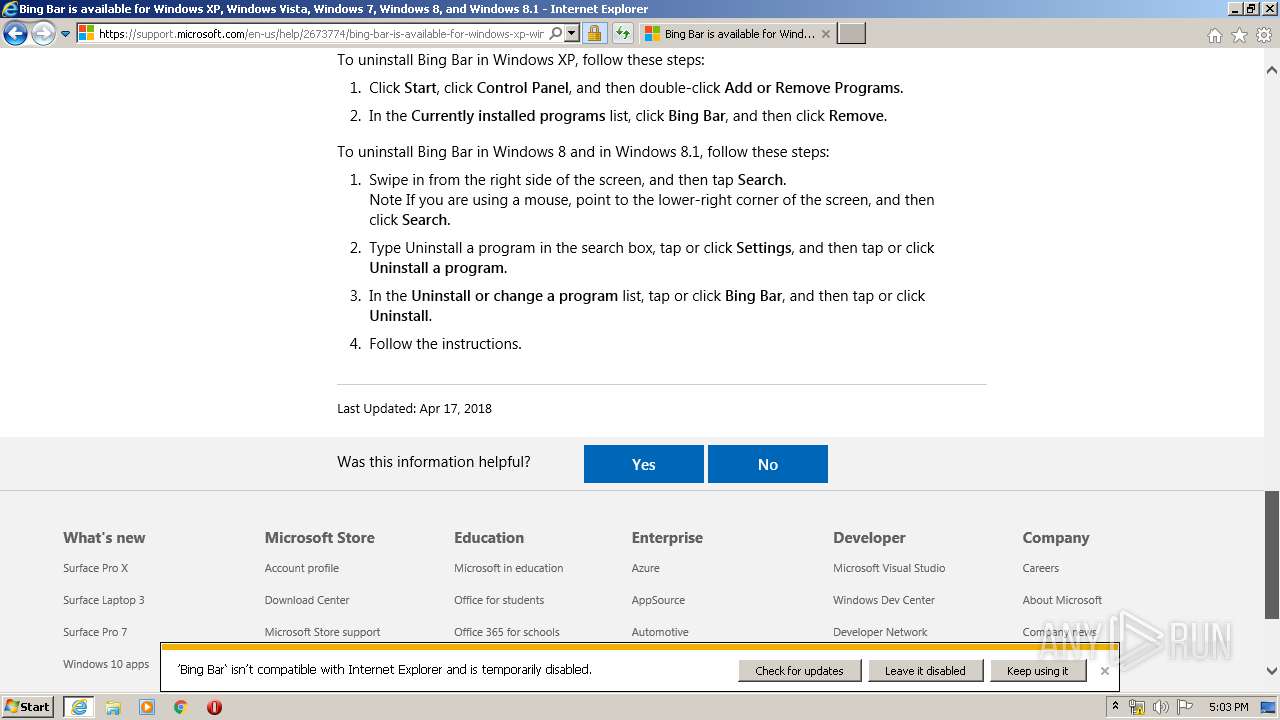Click the volume speaker tray icon
The image size is (1280, 720).
pos(1160,707)
